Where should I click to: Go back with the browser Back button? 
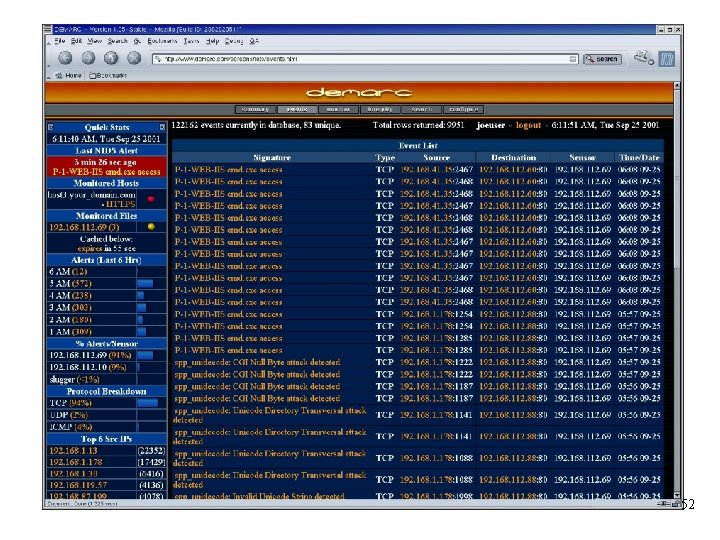point(65,58)
